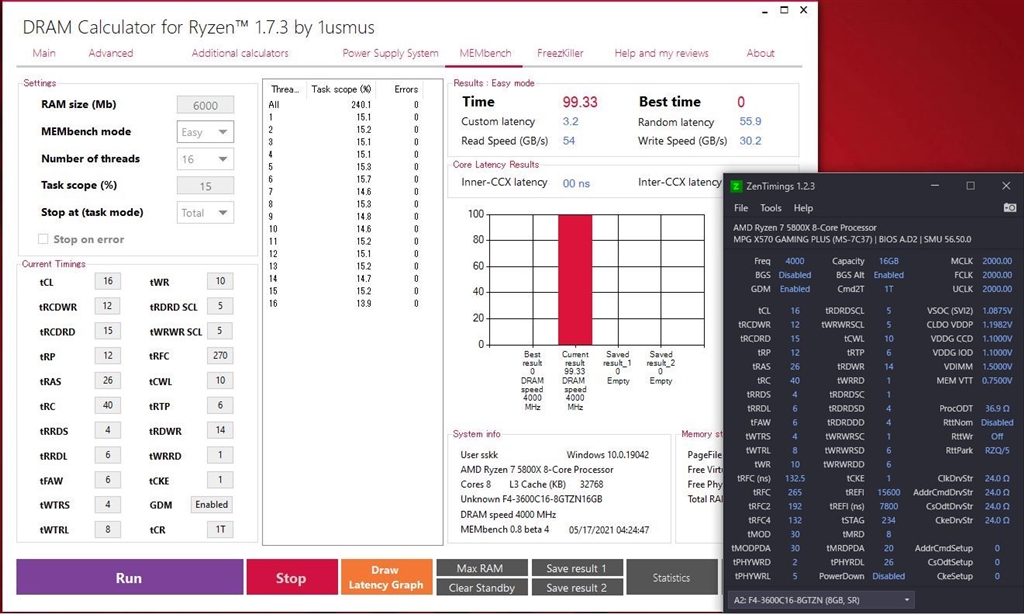
Task: Click ZenTimings VDIMM value 1.5000V
Action: pos(997,366)
